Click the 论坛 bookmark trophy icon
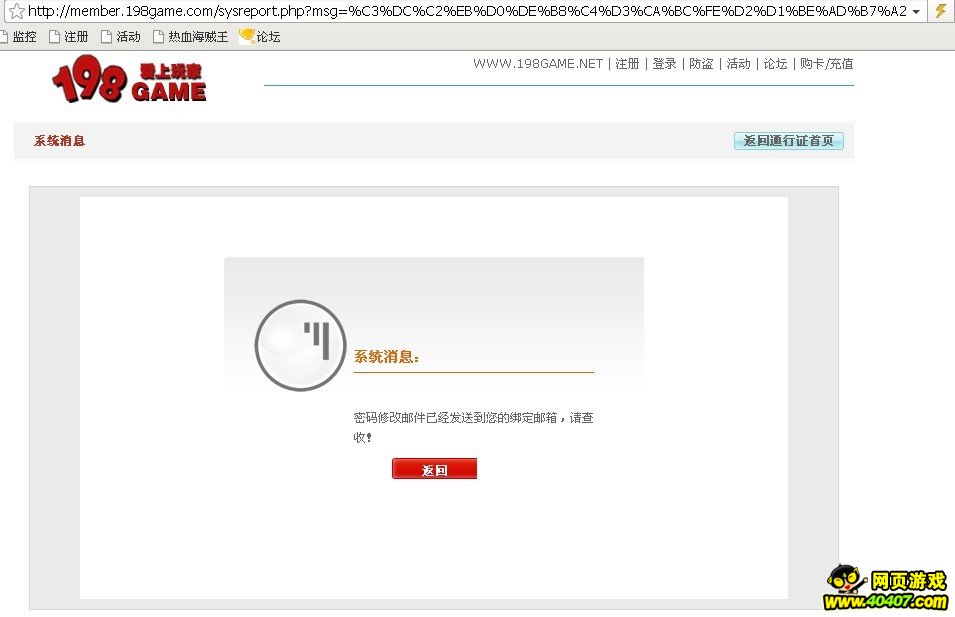The width and height of the screenshot is (955, 617). [247, 37]
